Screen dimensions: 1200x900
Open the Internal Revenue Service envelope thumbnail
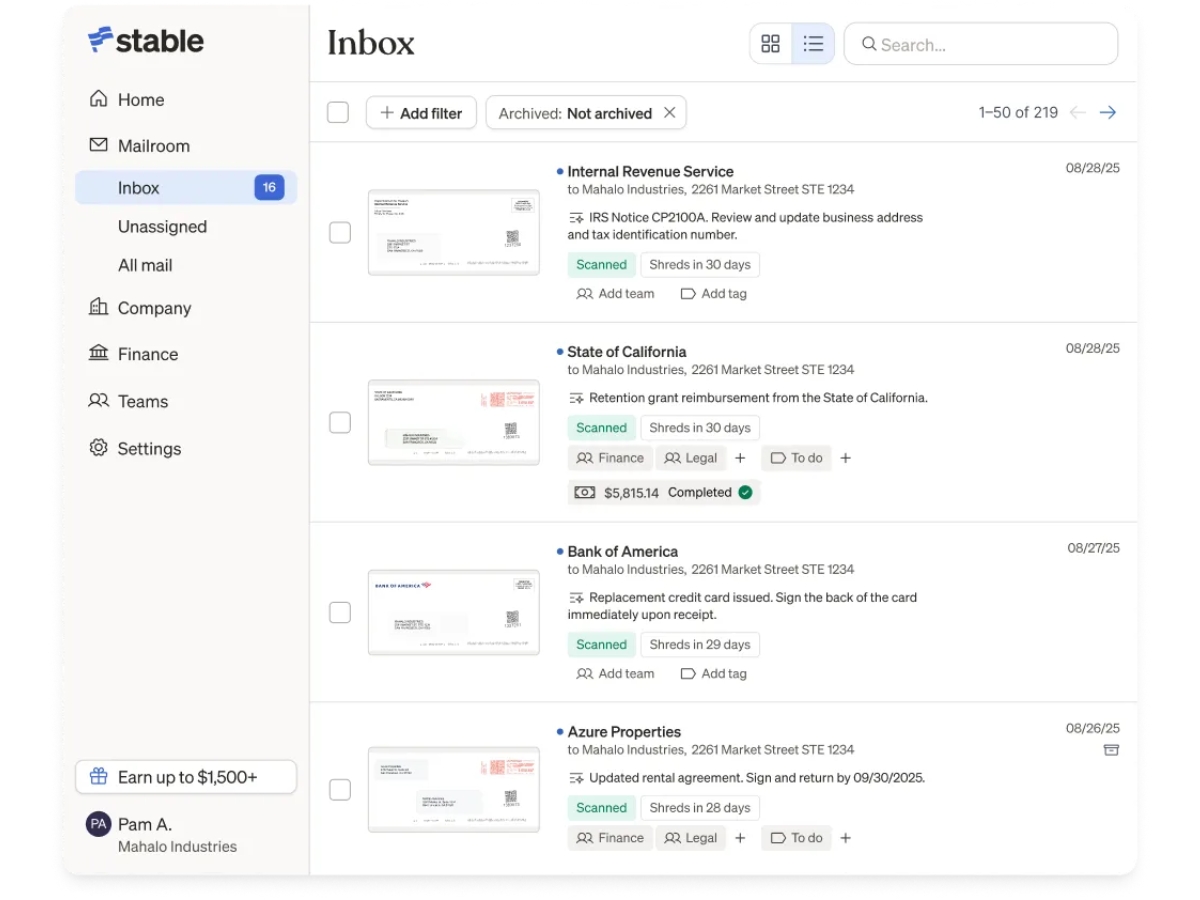pos(454,232)
